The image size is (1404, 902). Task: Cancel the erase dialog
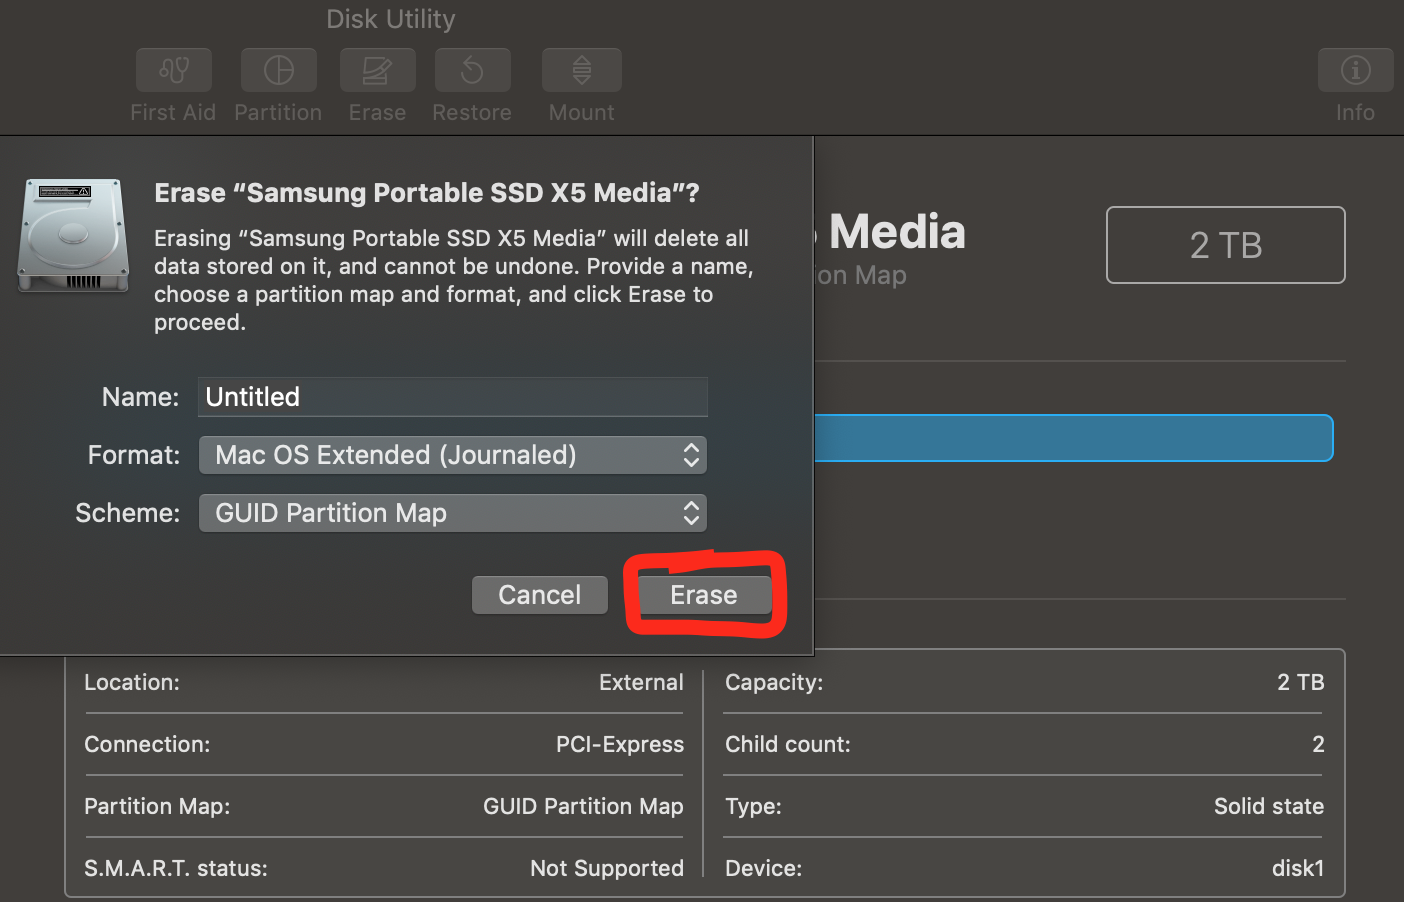click(540, 595)
